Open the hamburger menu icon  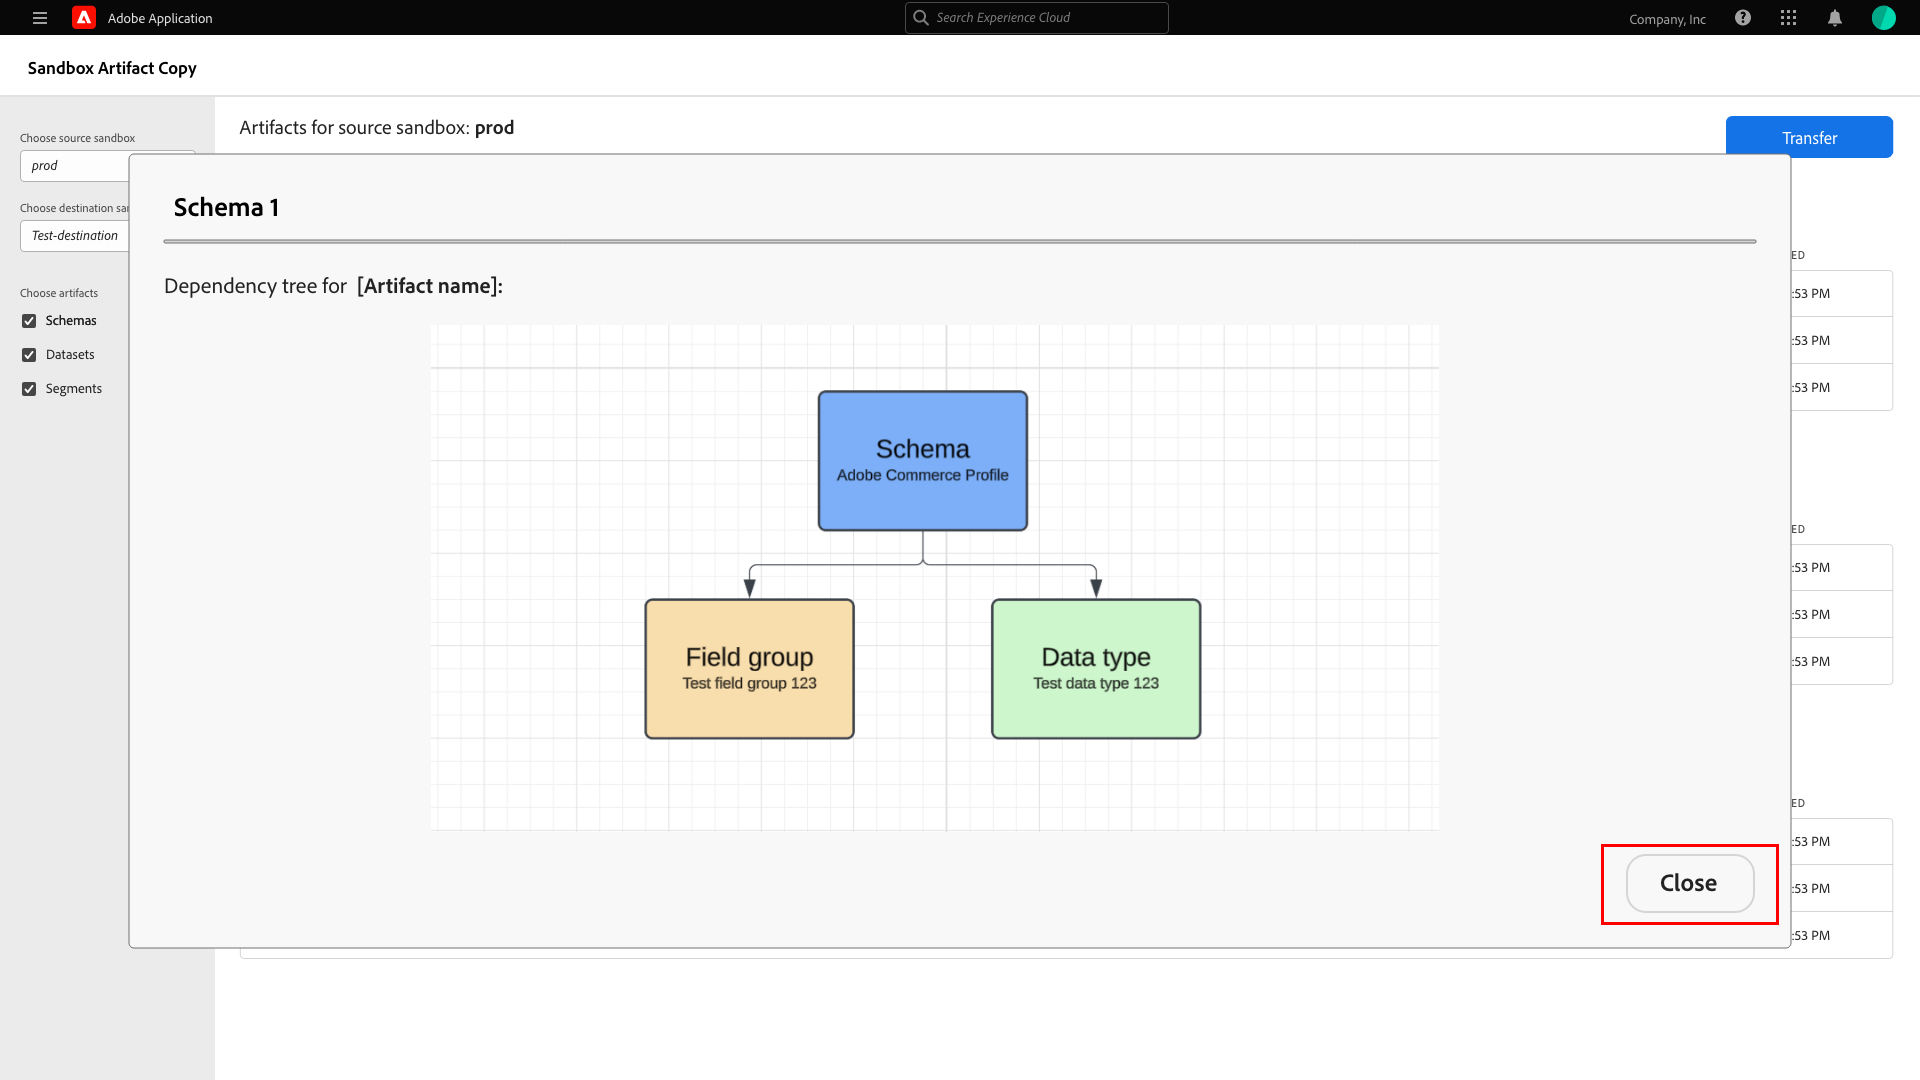[40, 18]
